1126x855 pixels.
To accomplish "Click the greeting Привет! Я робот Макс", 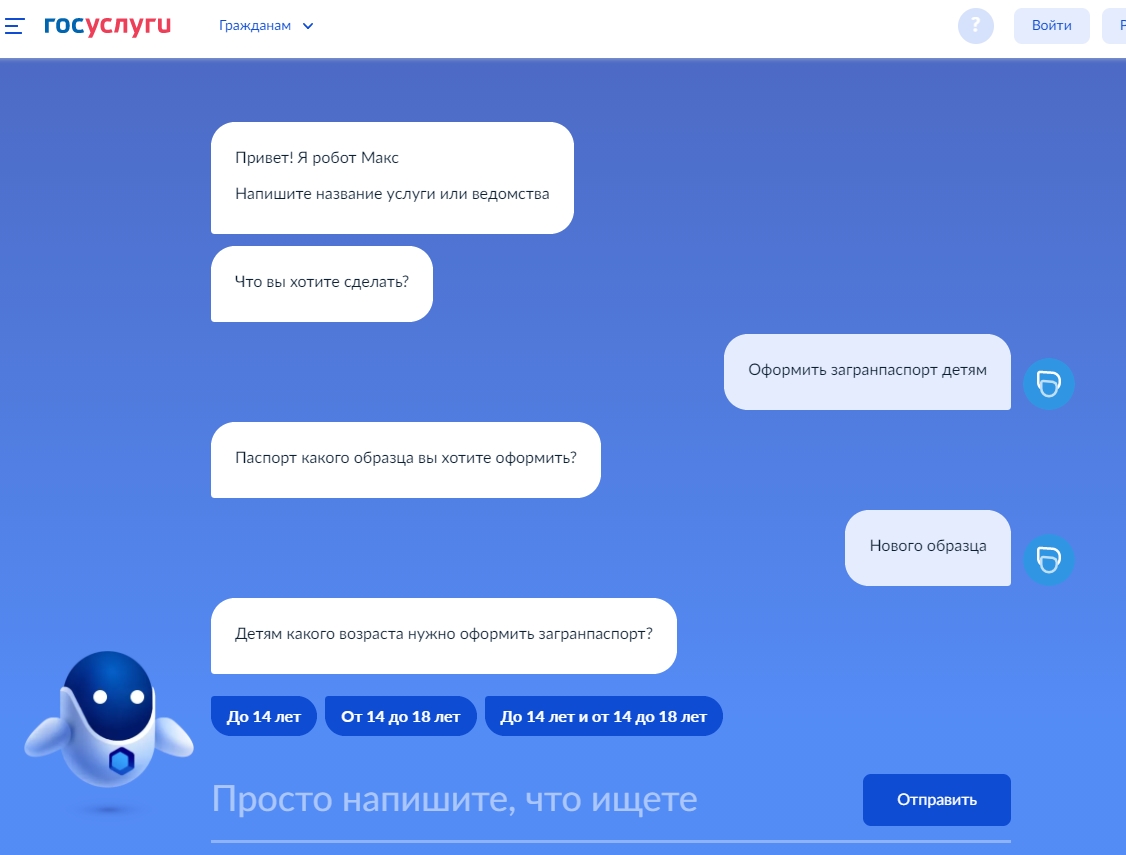I will pos(317,158).
